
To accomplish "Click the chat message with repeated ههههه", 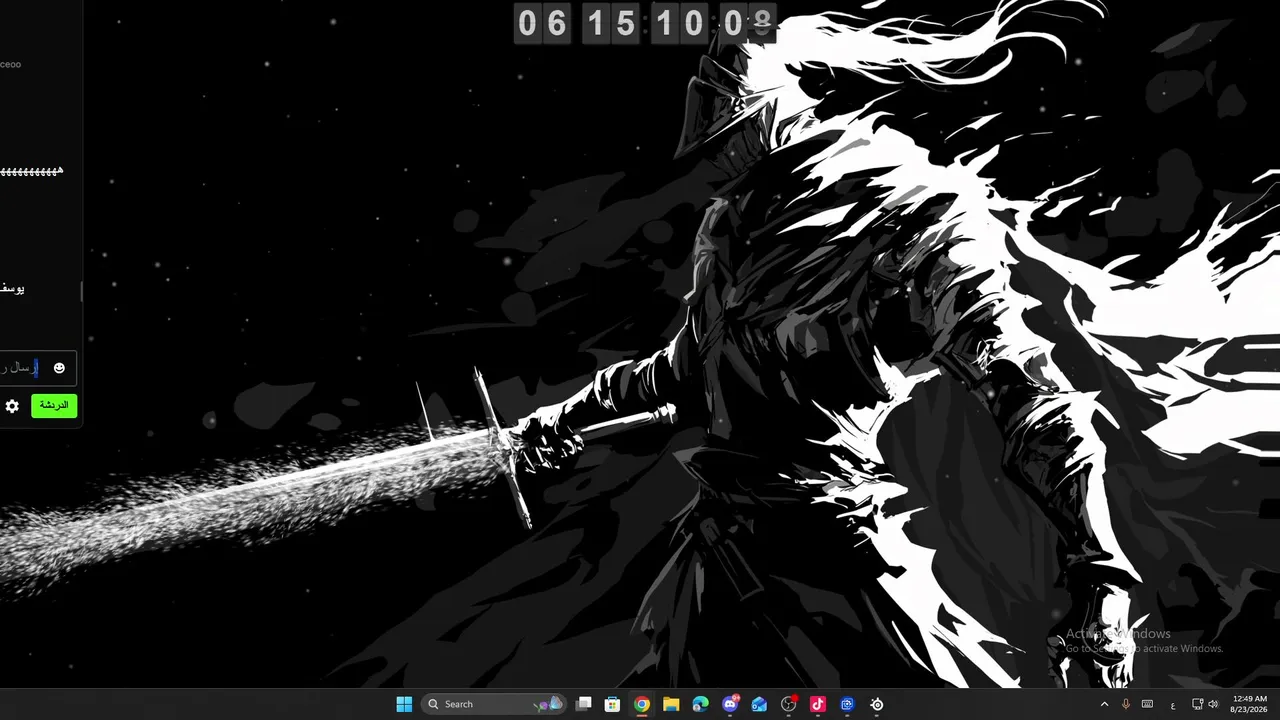I will tap(31, 172).
